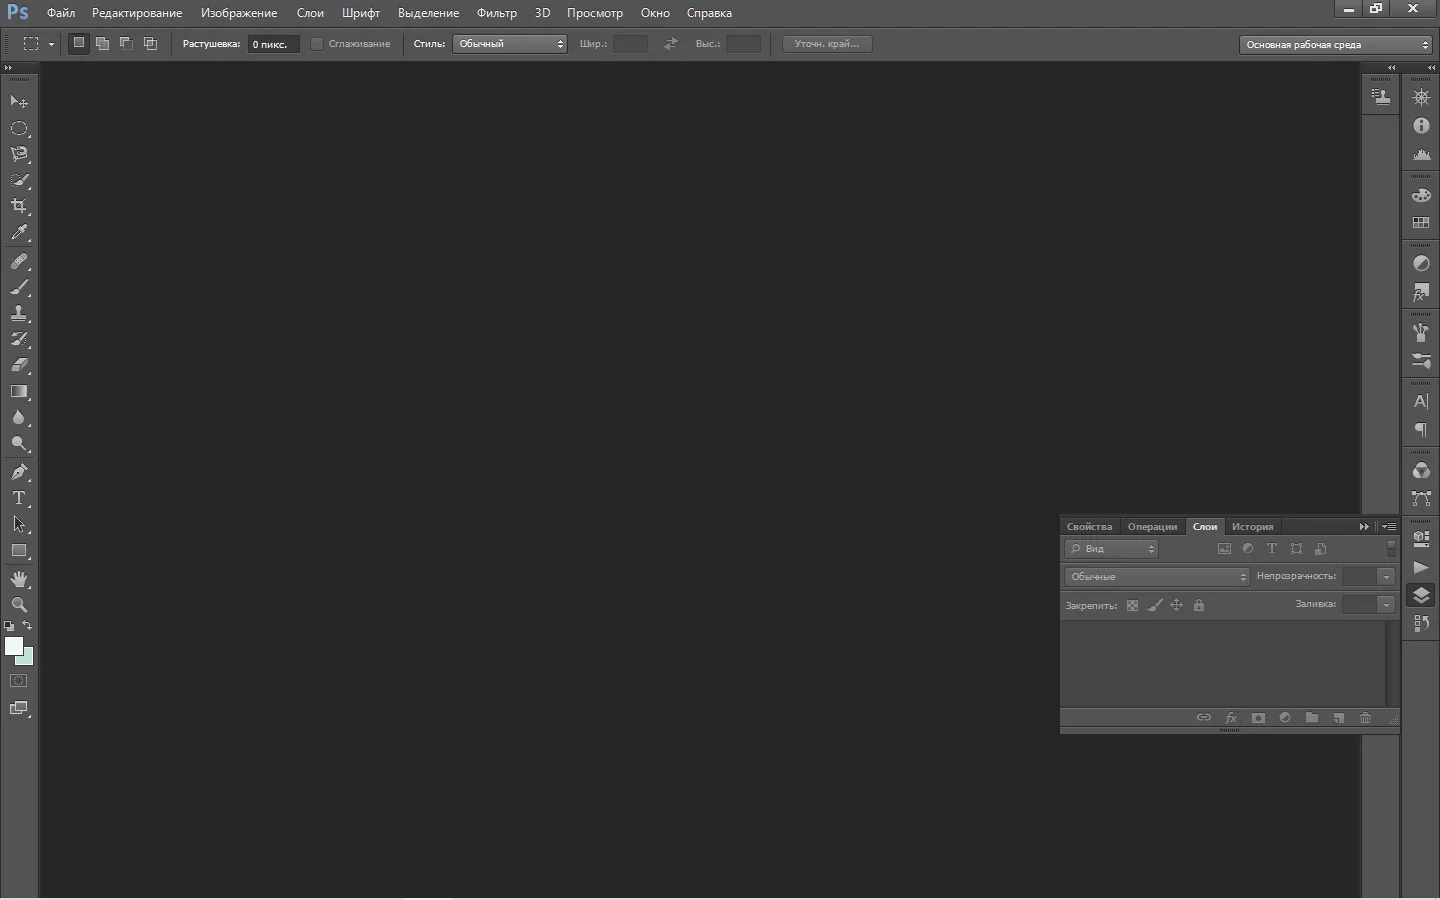Open the blend mode dropdown Обычные
This screenshot has height=900, width=1440.
[1157, 577]
